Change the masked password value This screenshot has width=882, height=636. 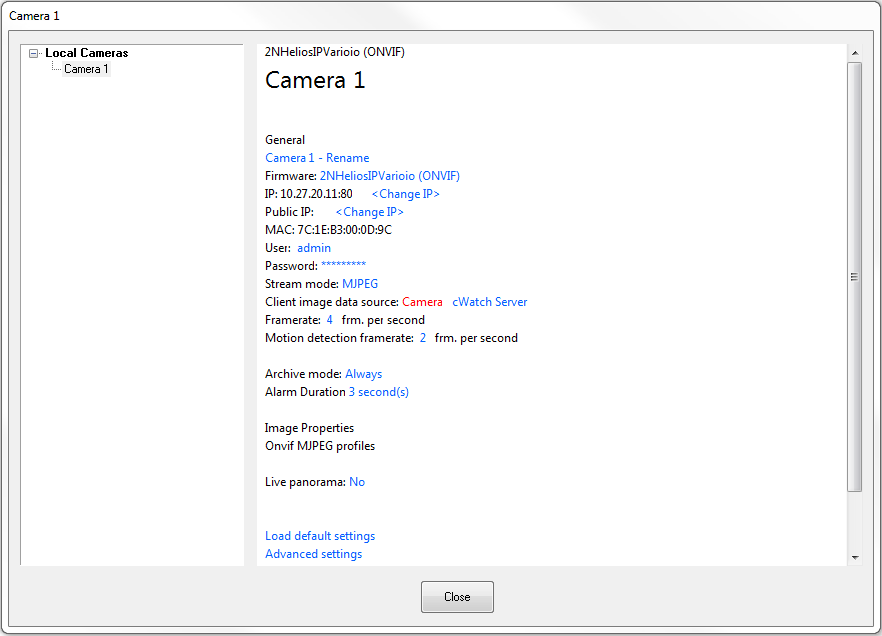point(343,266)
